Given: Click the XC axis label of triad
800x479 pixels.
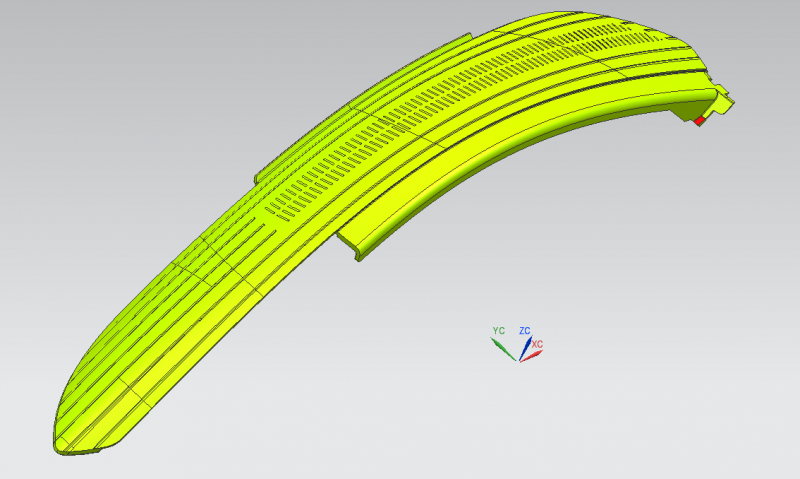Looking at the screenshot, I should click(537, 344).
